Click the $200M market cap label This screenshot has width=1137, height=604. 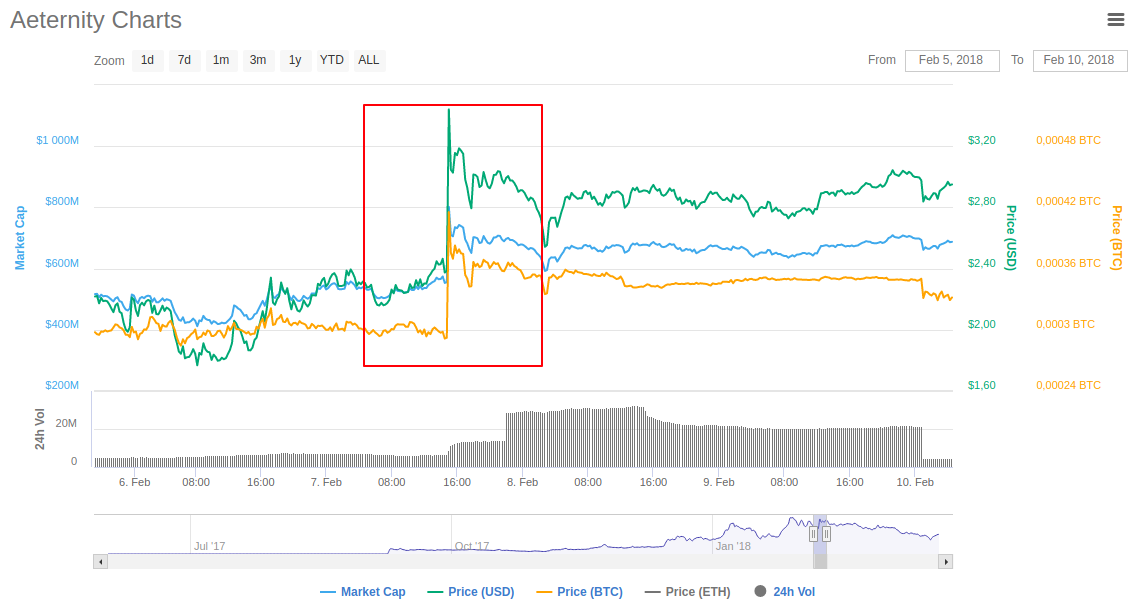pos(62,385)
